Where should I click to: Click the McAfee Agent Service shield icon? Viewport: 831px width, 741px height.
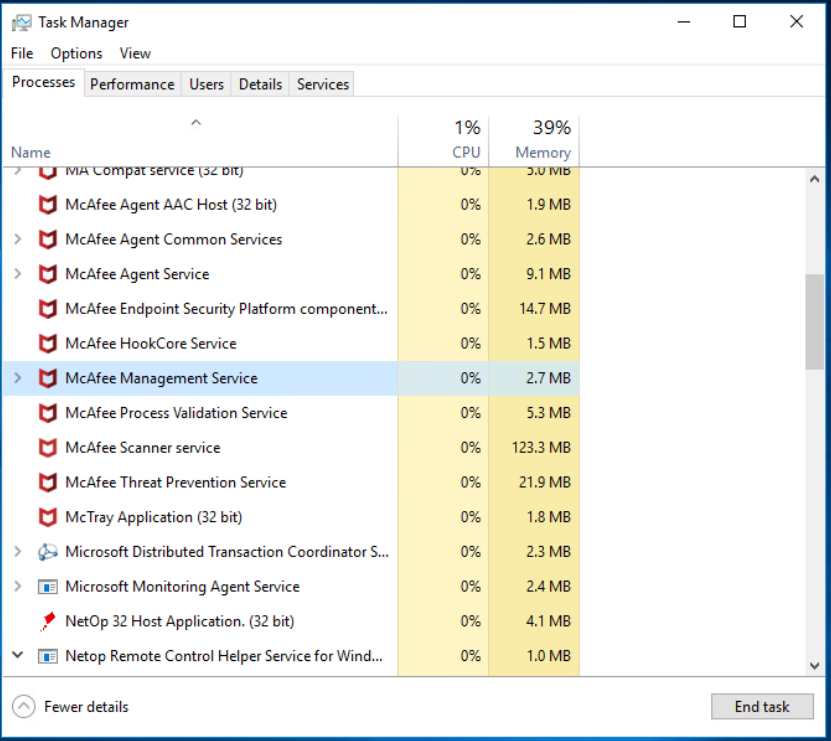(x=48, y=274)
